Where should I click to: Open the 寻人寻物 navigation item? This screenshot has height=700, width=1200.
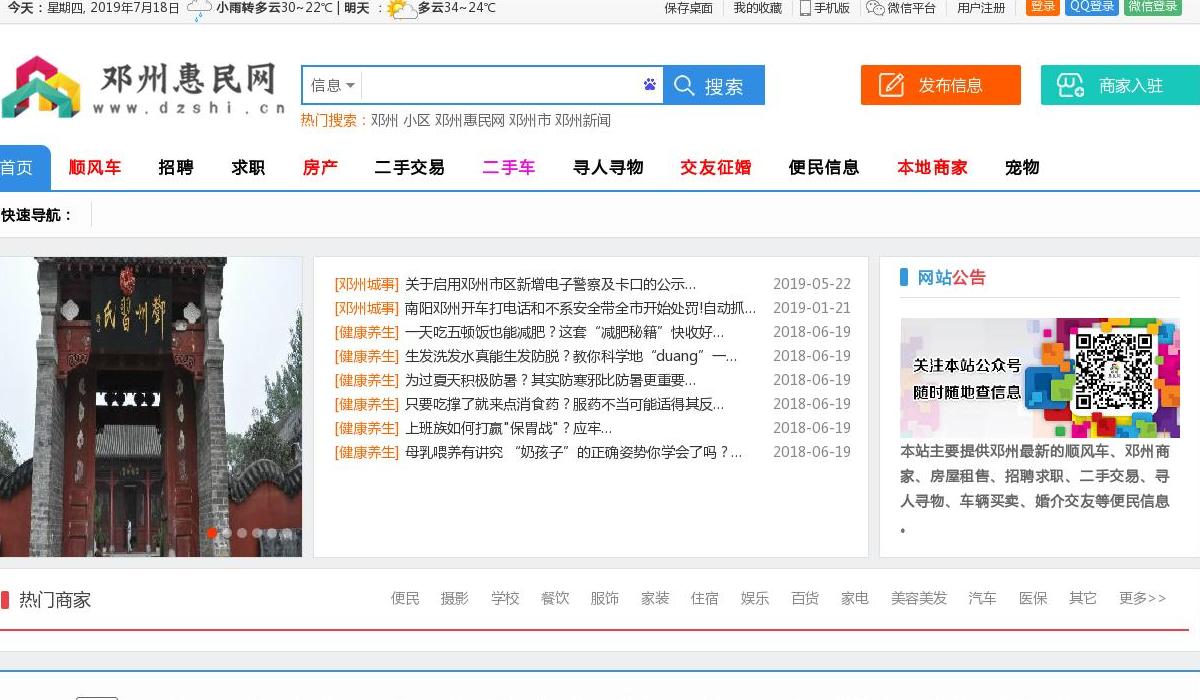[x=608, y=167]
